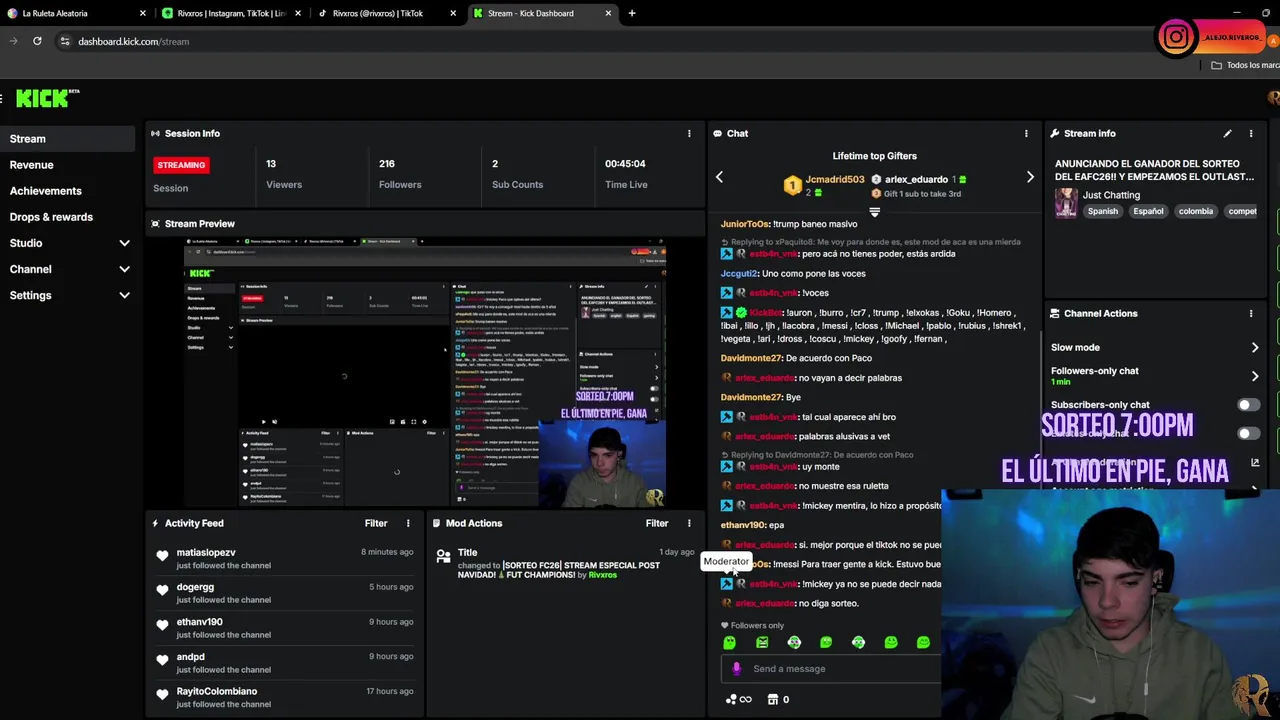The image size is (1280, 720).
Task: Insert the sixth green emote in the row
Action: 891,643
